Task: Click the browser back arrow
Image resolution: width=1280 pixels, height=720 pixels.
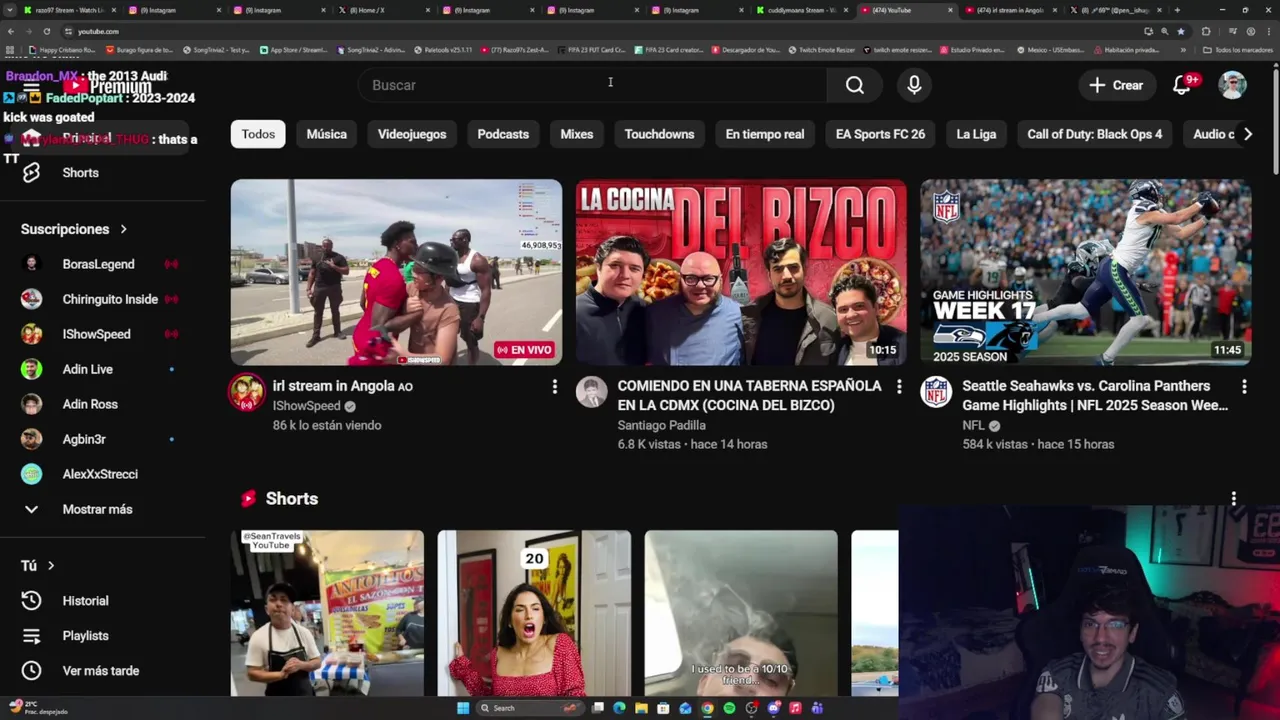Action: point(11,31)
